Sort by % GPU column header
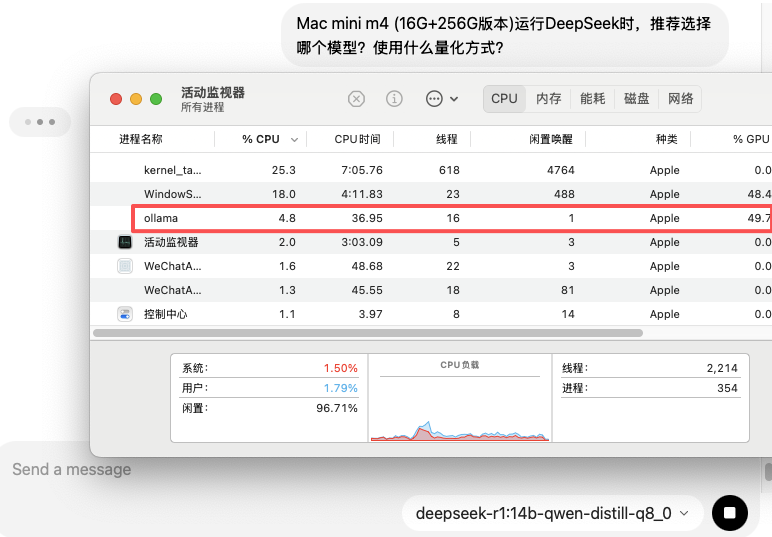 [751, 139]
